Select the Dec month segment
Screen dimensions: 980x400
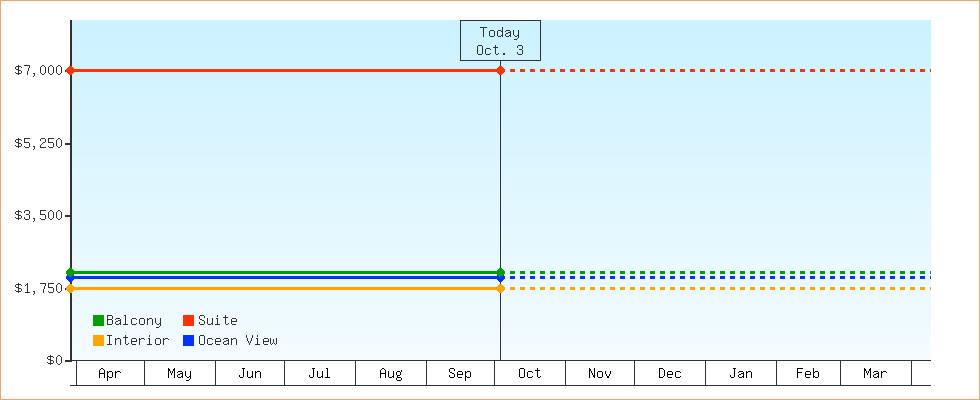point(670,373)
